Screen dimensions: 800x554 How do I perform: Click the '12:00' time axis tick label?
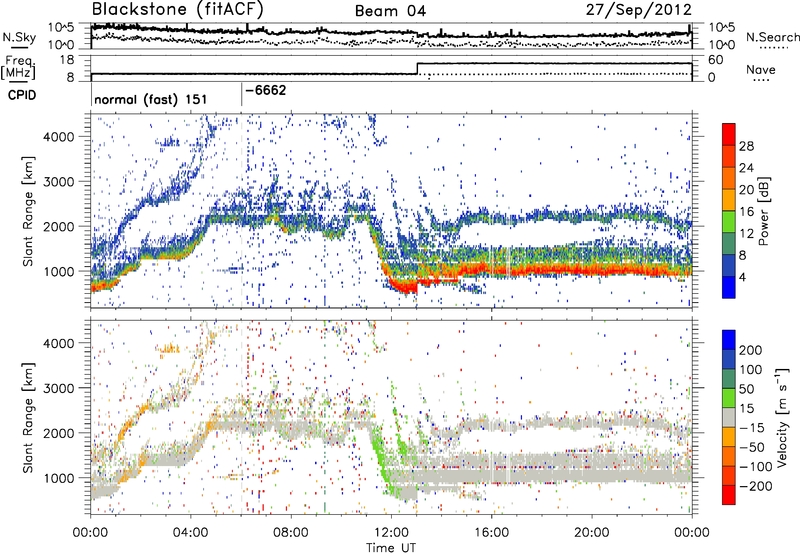click(391, 533)
